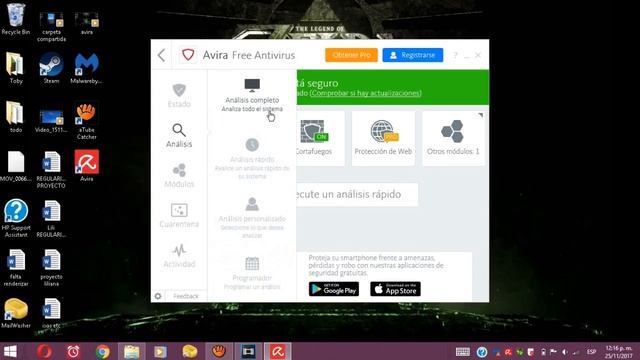Image resolution: width=640 pixels, height=360 pixels.
Task: Open the Programador scheduler option
Action: [x=252, y=273]
